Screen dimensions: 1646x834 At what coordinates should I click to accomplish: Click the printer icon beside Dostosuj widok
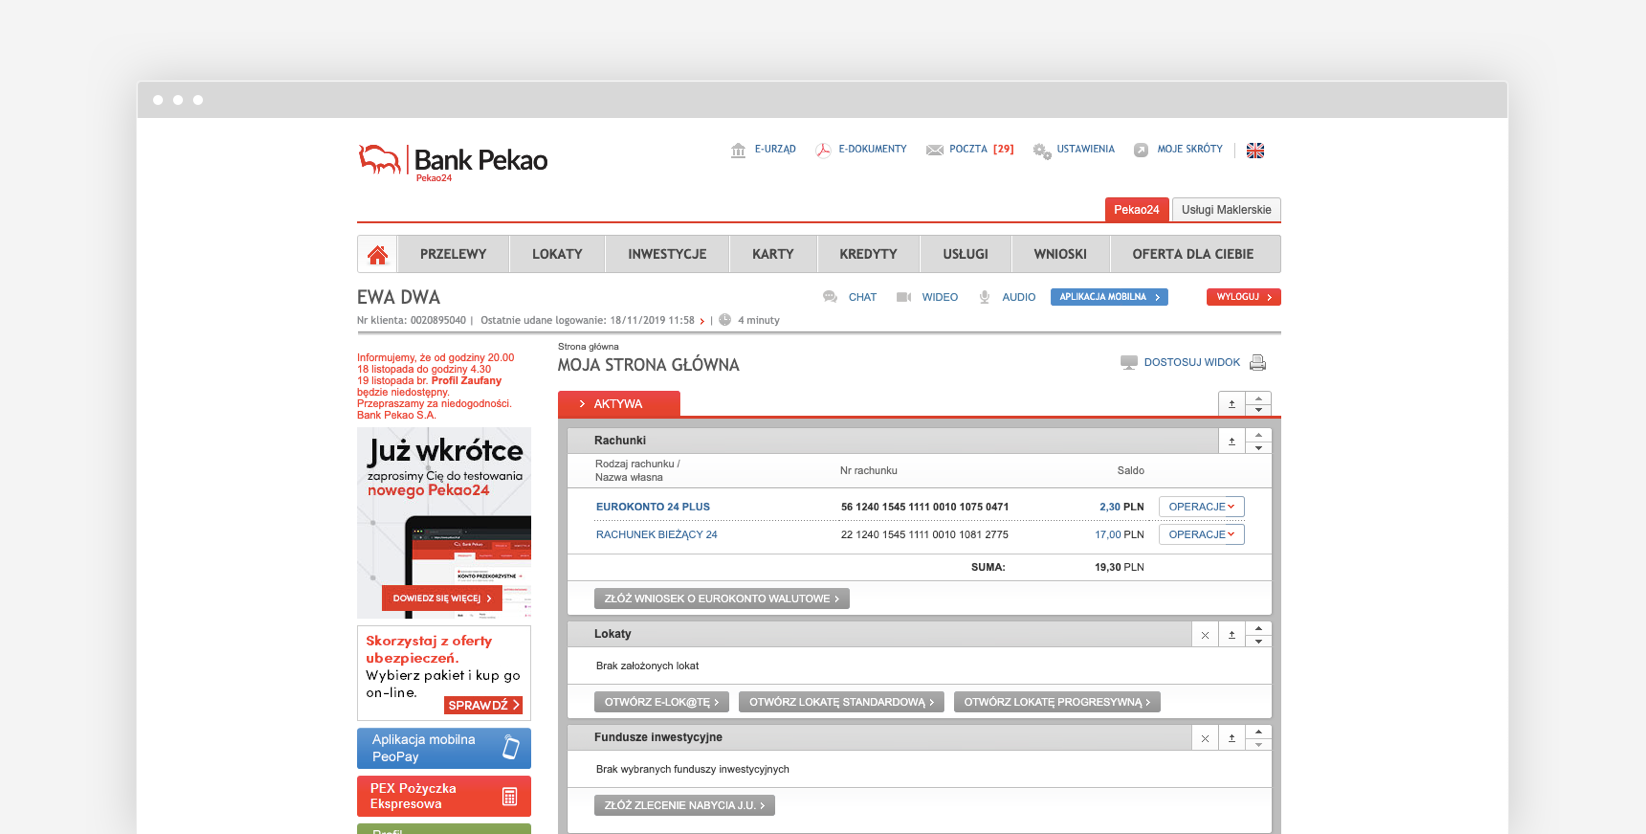1257,363
